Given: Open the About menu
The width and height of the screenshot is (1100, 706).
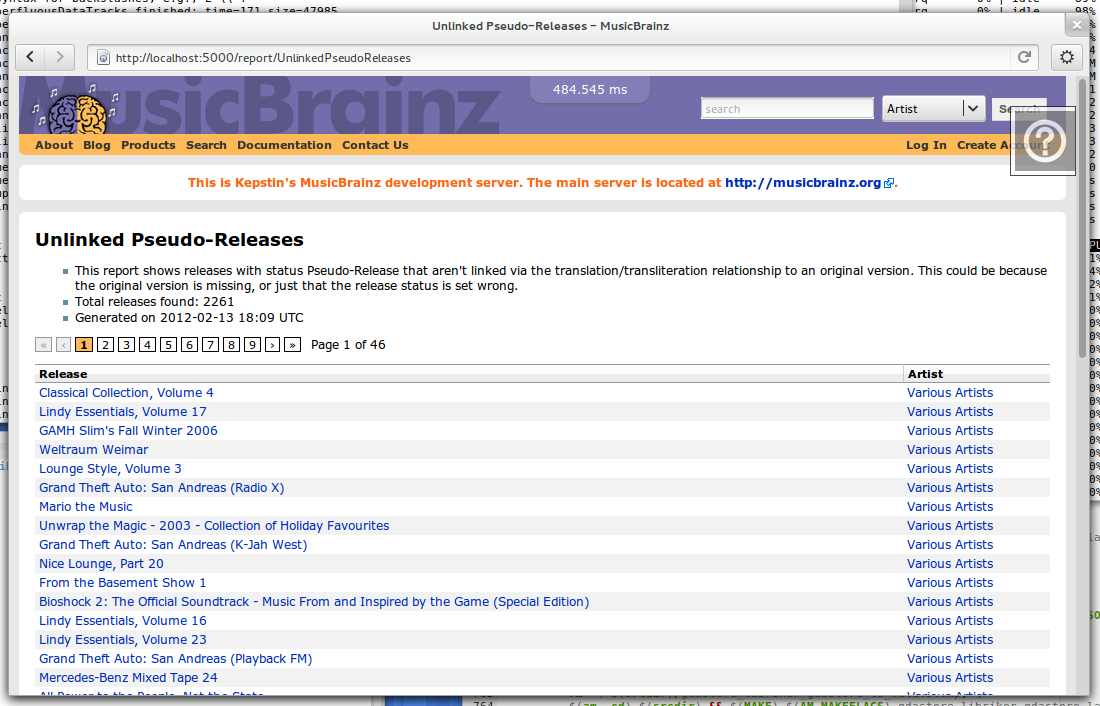Looking at the screenshot, I should click(54, 145).
